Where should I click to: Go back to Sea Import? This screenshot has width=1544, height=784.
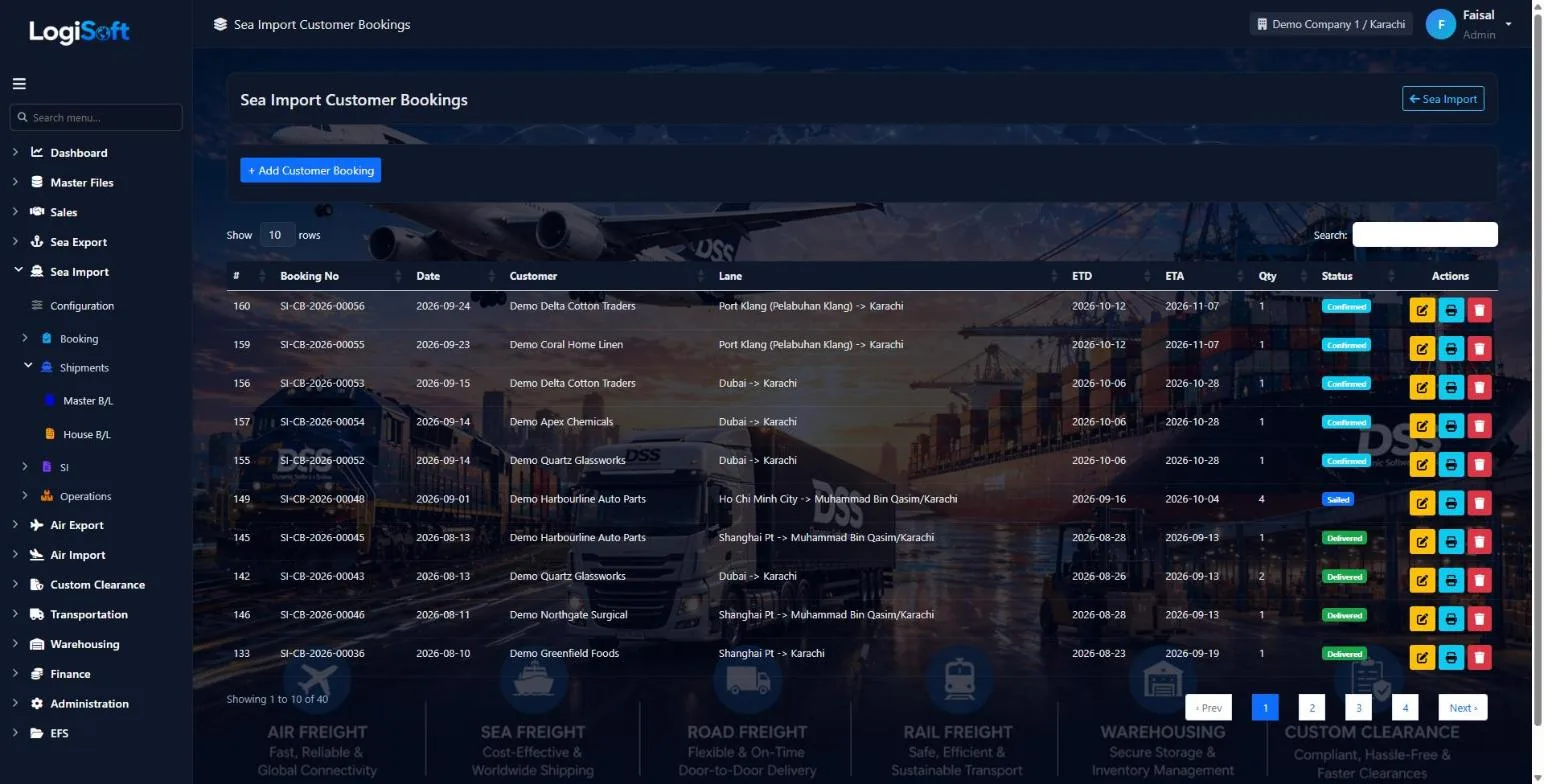point(1443,99)
